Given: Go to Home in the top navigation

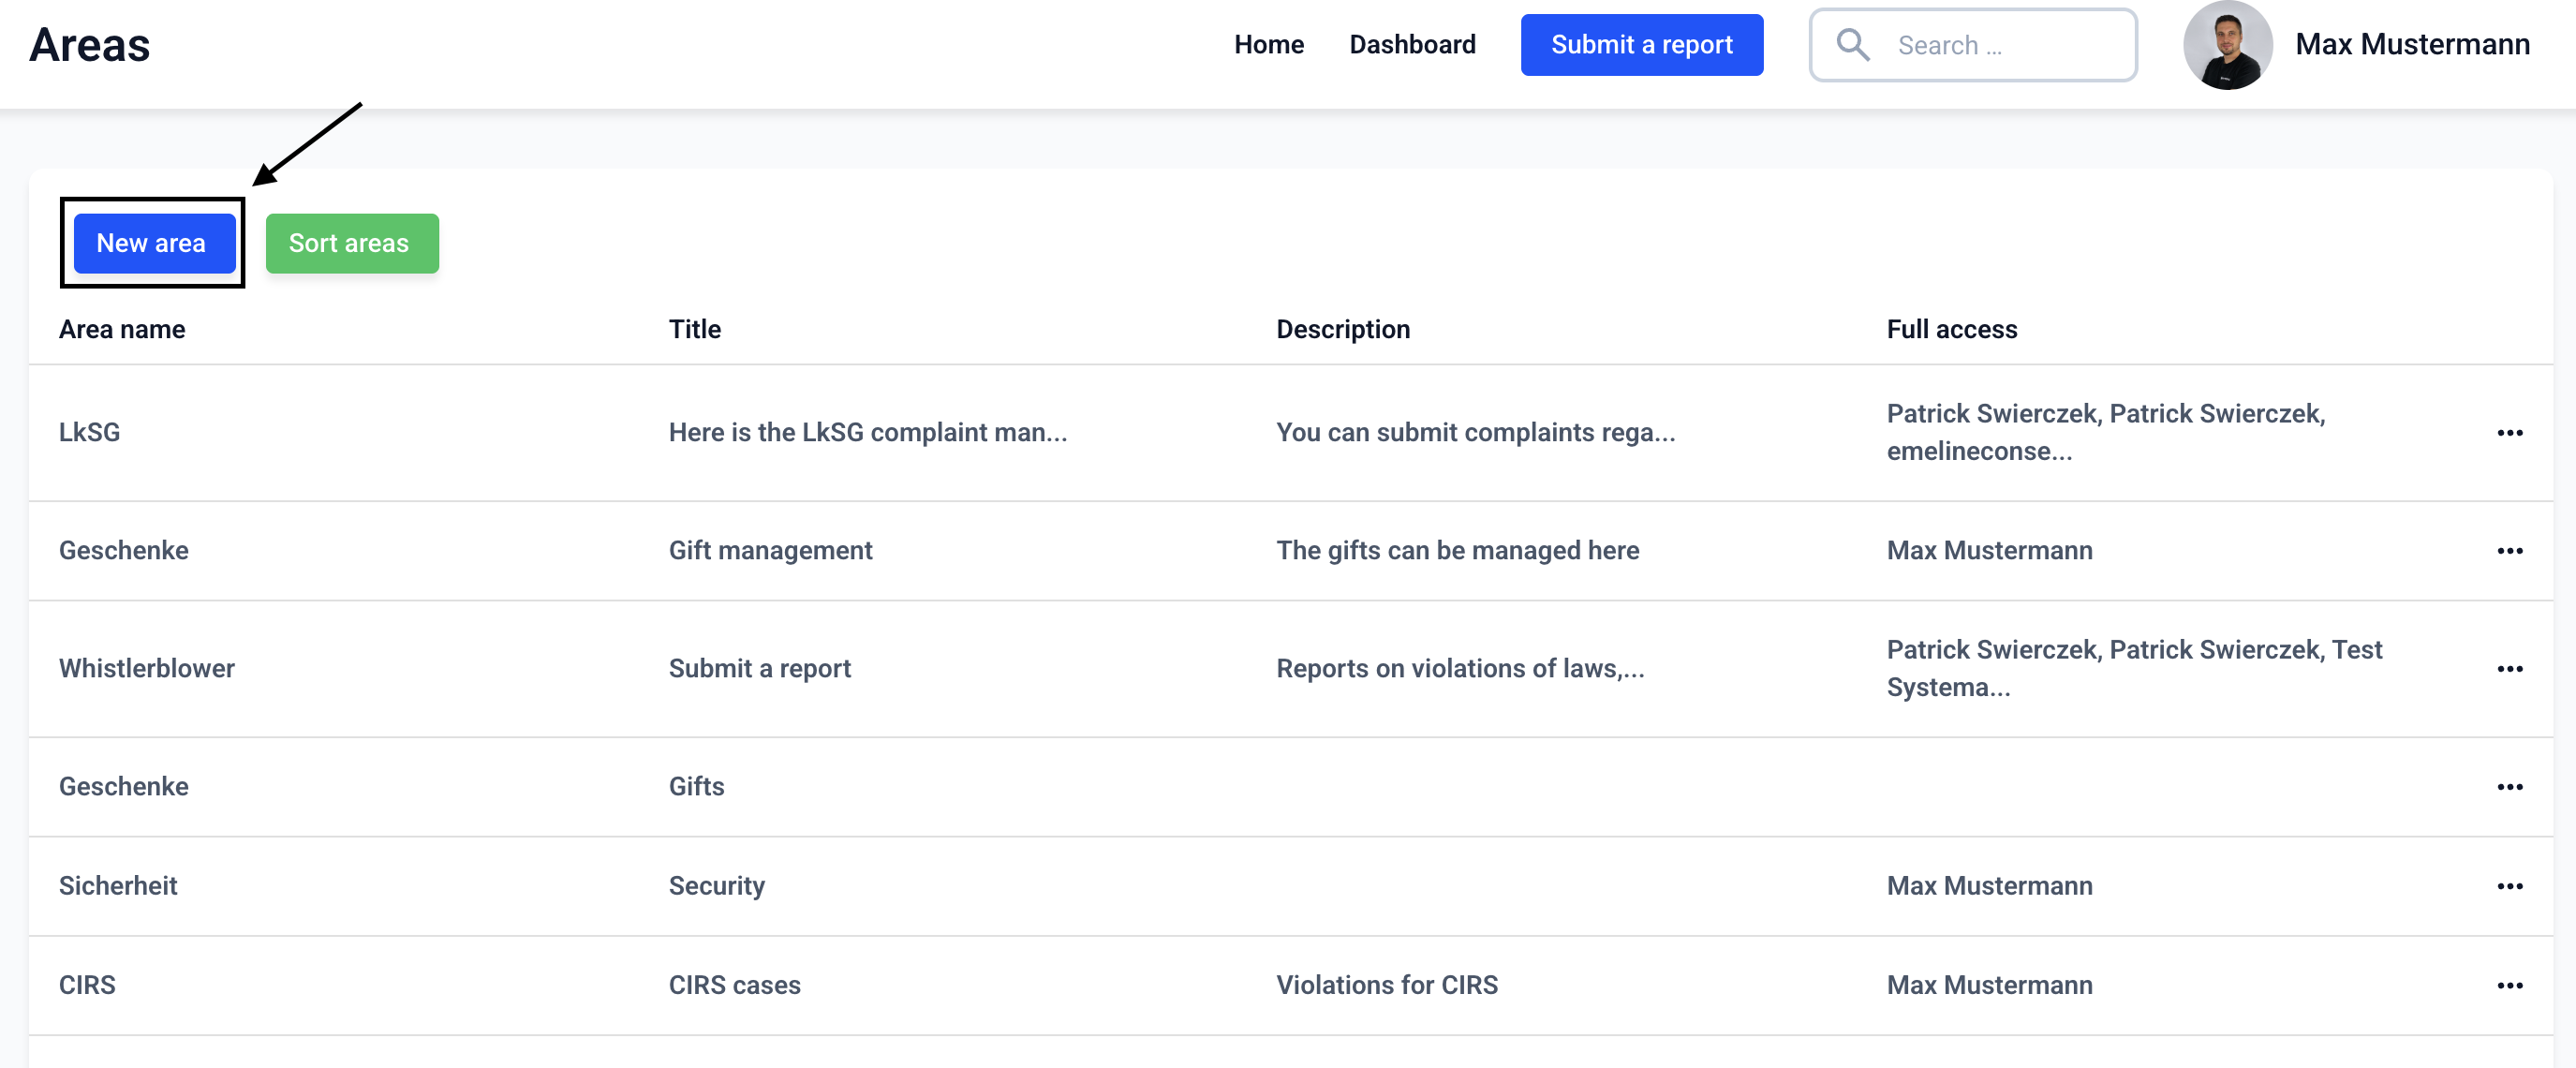Looking at the screenshot, I should tap(1268, 45).
